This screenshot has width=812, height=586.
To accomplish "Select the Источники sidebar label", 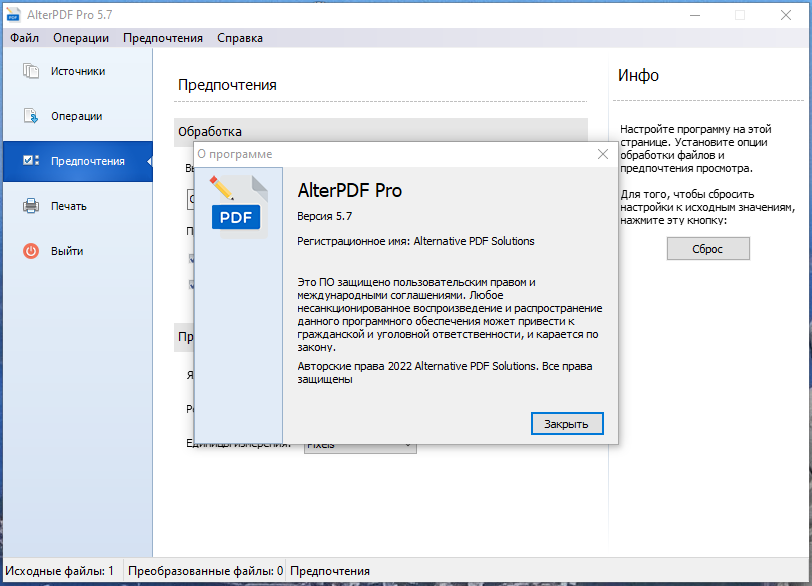I will pos(78,71).
